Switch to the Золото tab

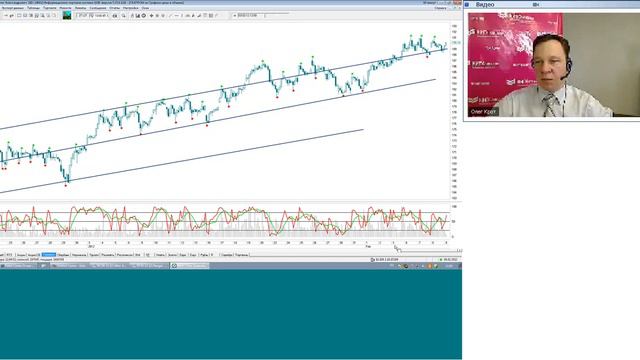coord(172,255)
